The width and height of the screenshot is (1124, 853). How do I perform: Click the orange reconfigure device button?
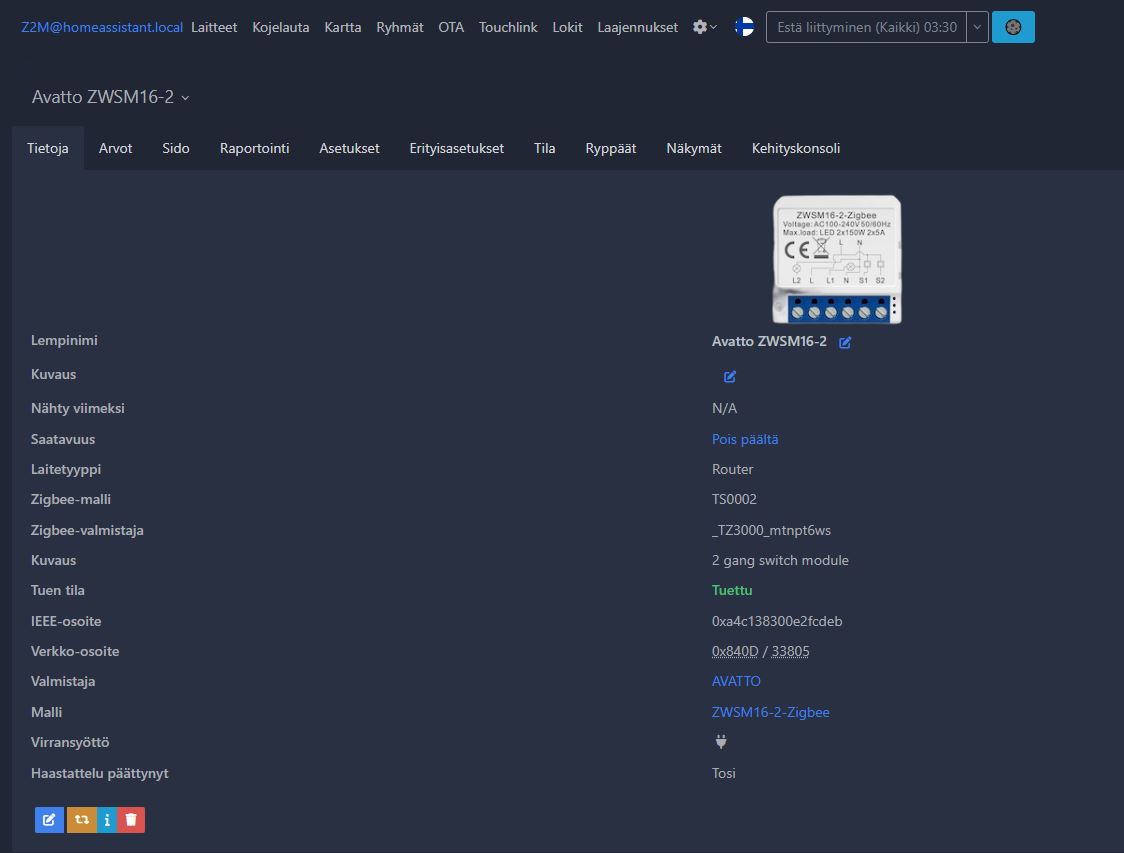[x=81, y=820]
